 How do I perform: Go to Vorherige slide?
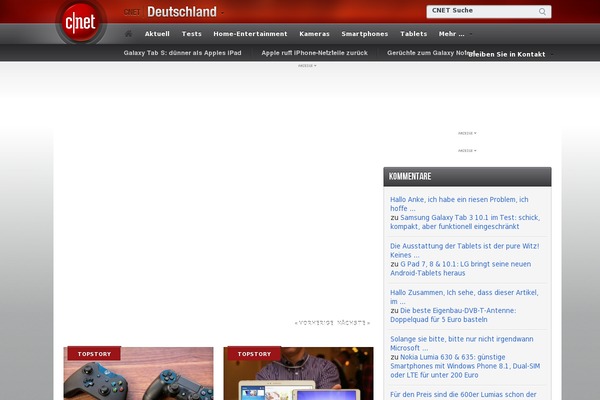[x=315, y=323]
